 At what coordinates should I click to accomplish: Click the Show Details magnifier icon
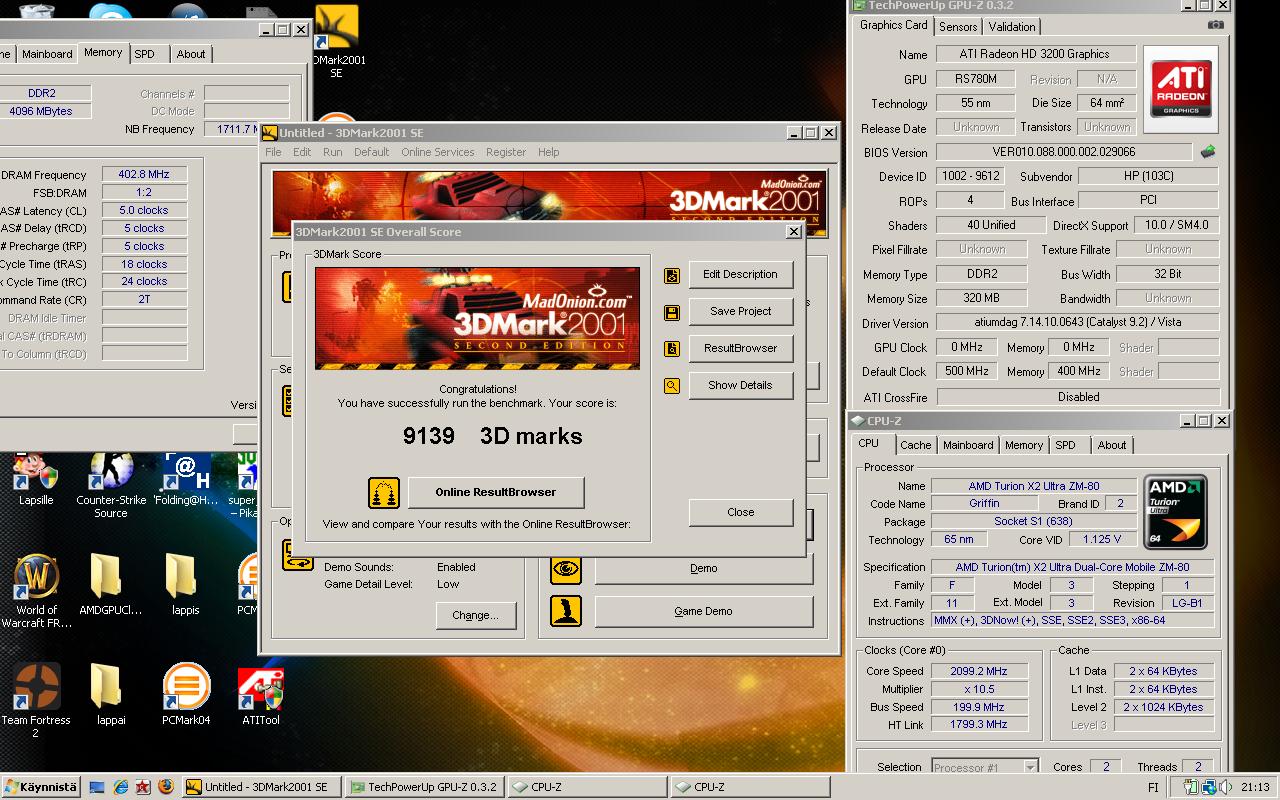click(x=672, y=385)
